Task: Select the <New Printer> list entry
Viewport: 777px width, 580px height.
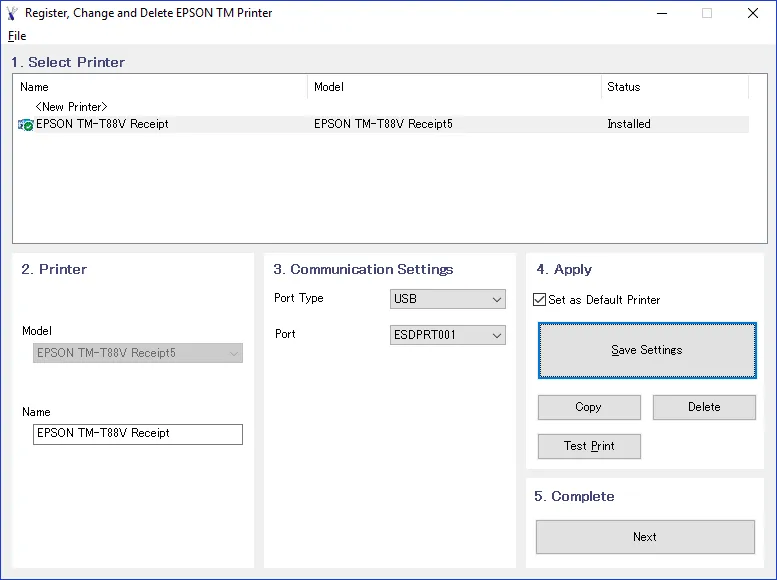Action: point(71,107)
